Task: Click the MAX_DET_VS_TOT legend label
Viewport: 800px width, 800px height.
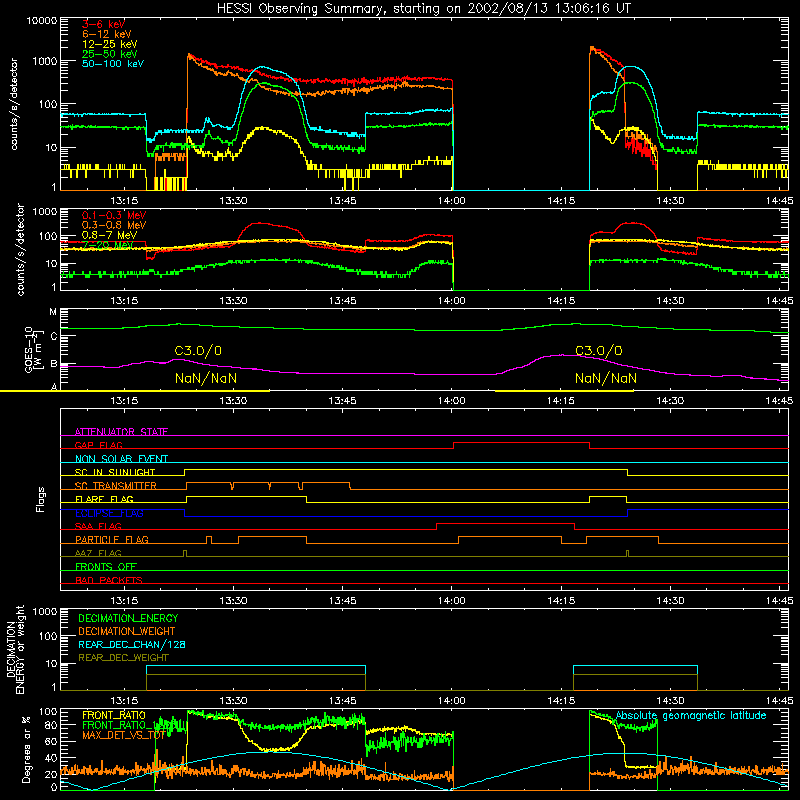Action: point(123,735)
